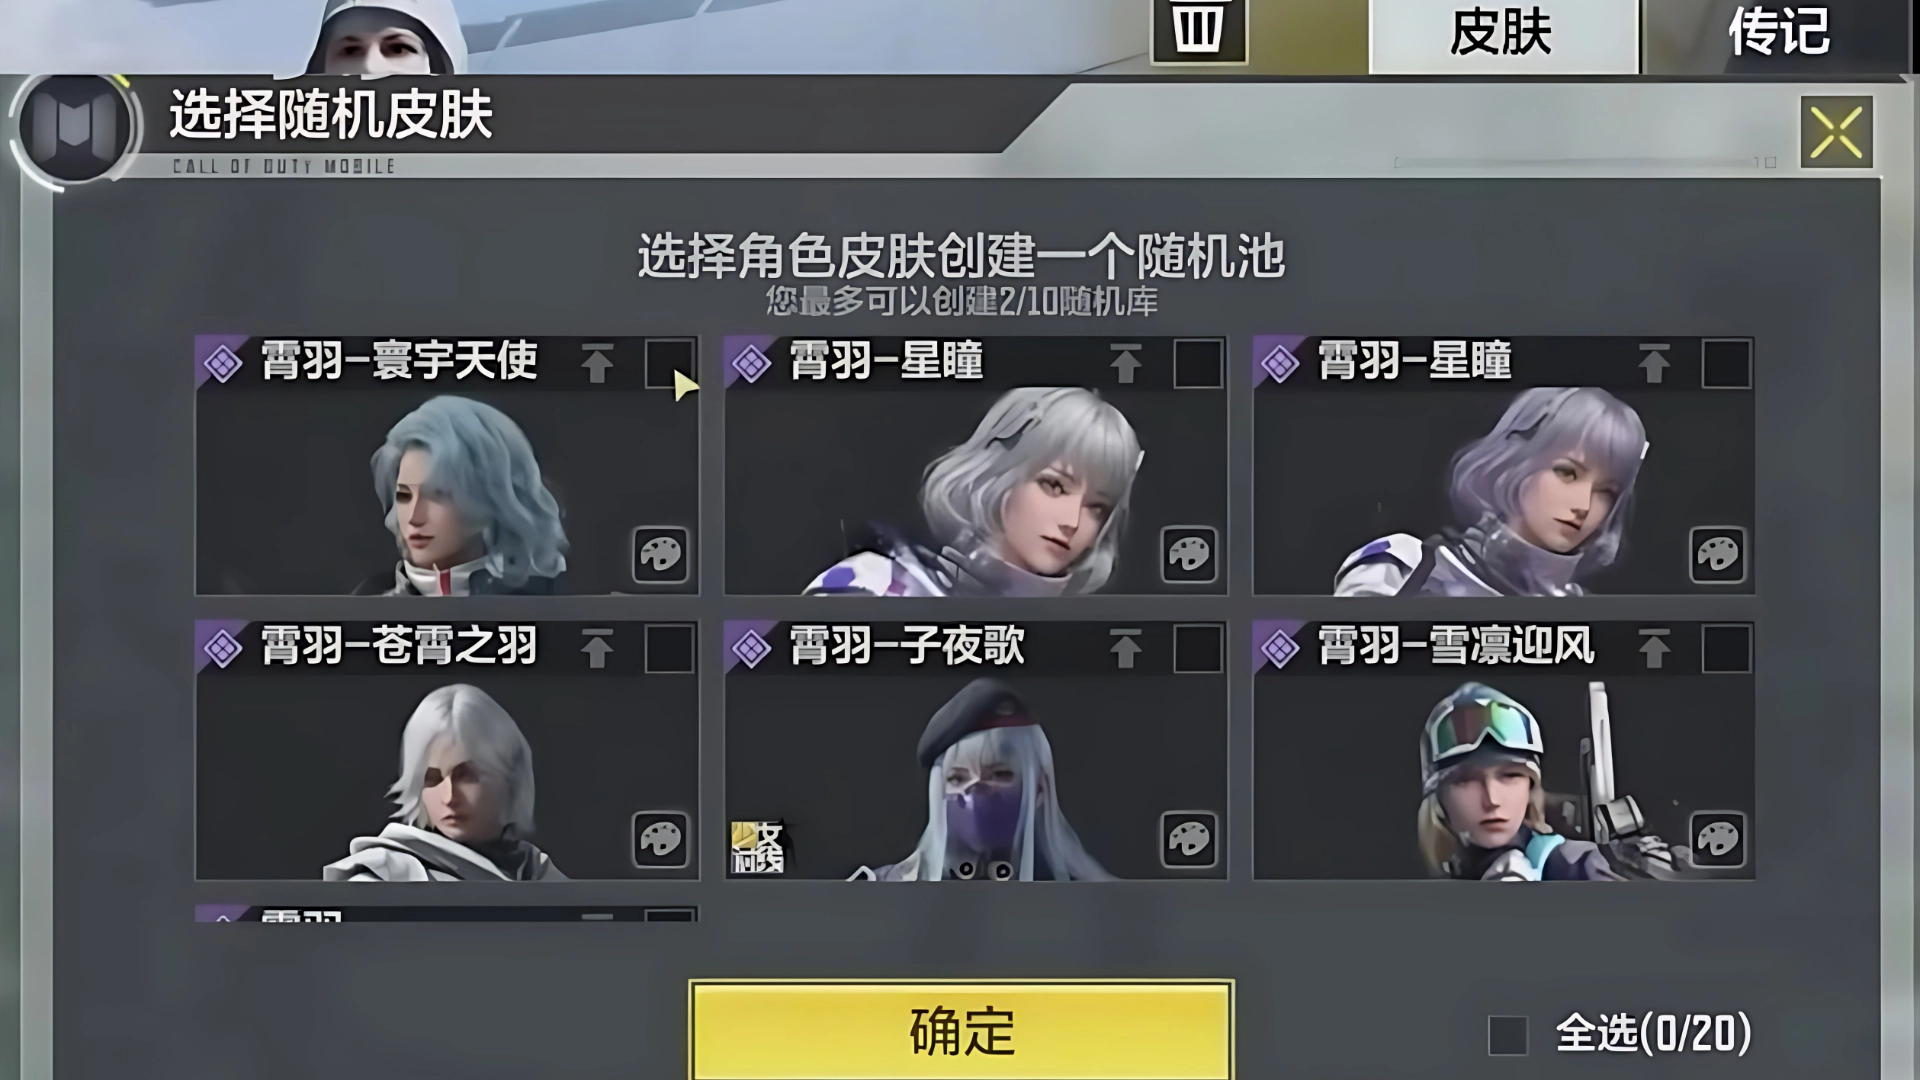
Task: Open palette icon on 寰宇天使 skin card
Action: 660,554
